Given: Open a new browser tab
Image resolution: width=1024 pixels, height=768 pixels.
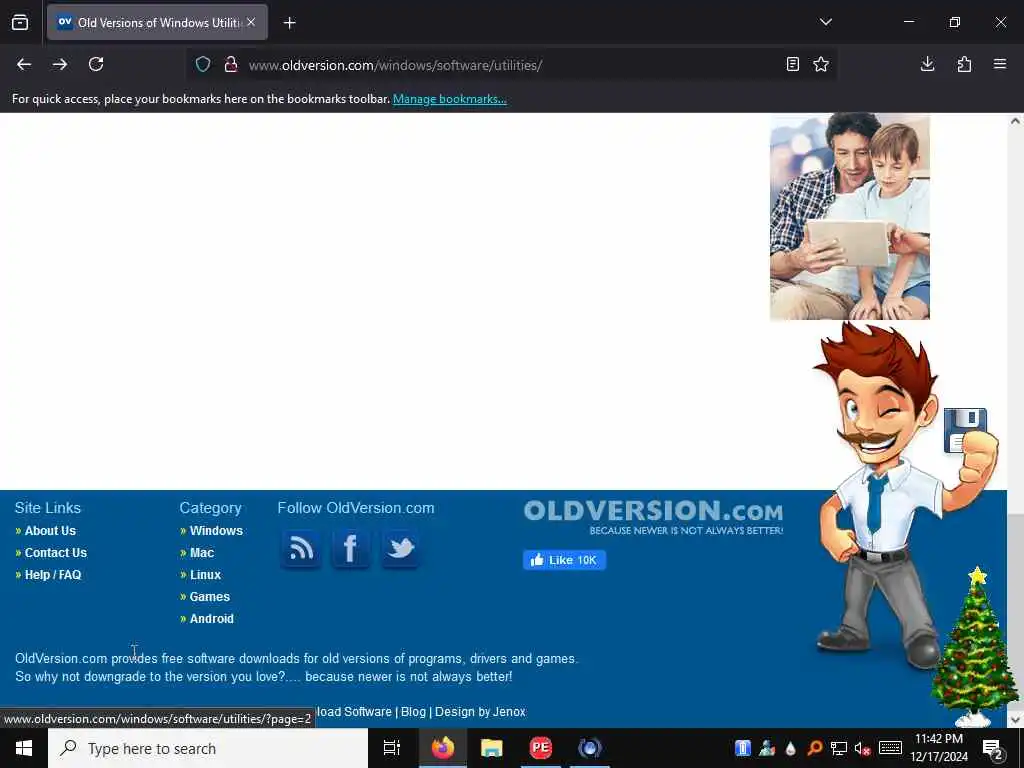Looking at the screenshot, I should [x=290, y=23].
